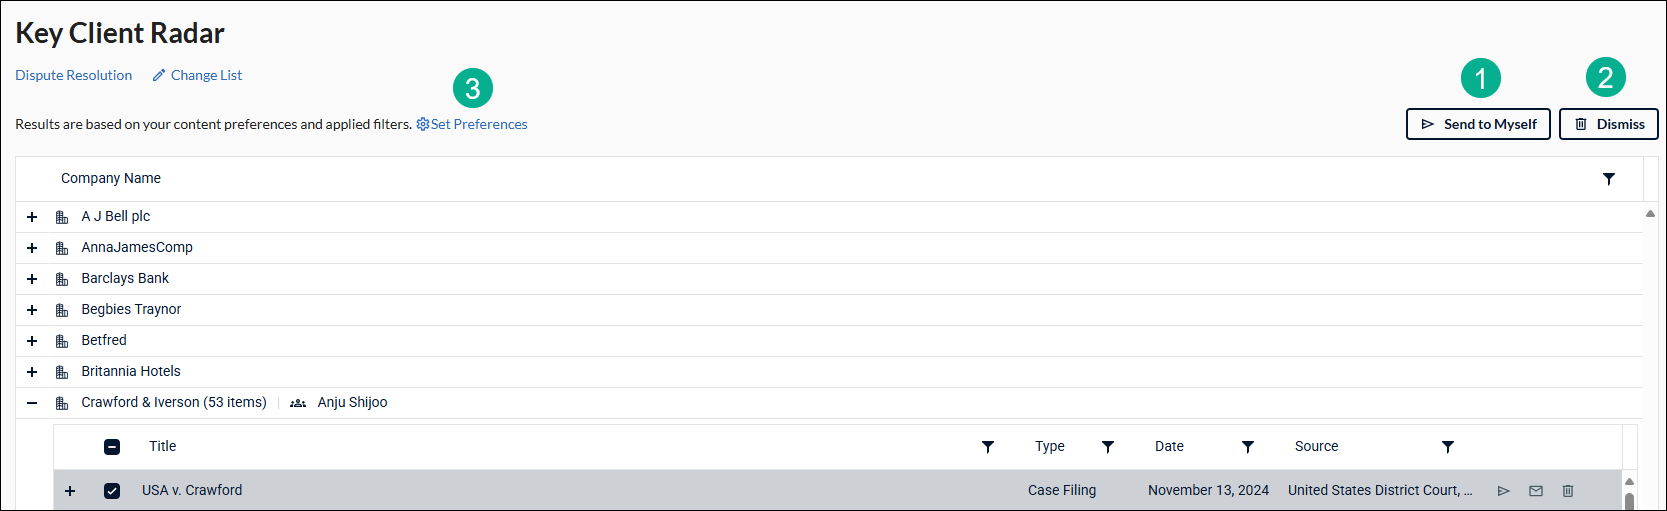Open the Date column filter icon
The width and height of the screenshot is (1667, 511).
(x=1248, y=447)
